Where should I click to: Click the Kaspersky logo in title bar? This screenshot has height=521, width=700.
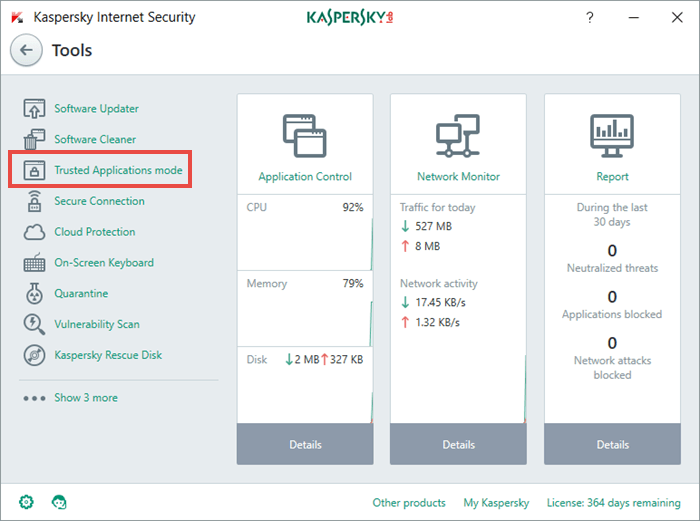[350, 17]
